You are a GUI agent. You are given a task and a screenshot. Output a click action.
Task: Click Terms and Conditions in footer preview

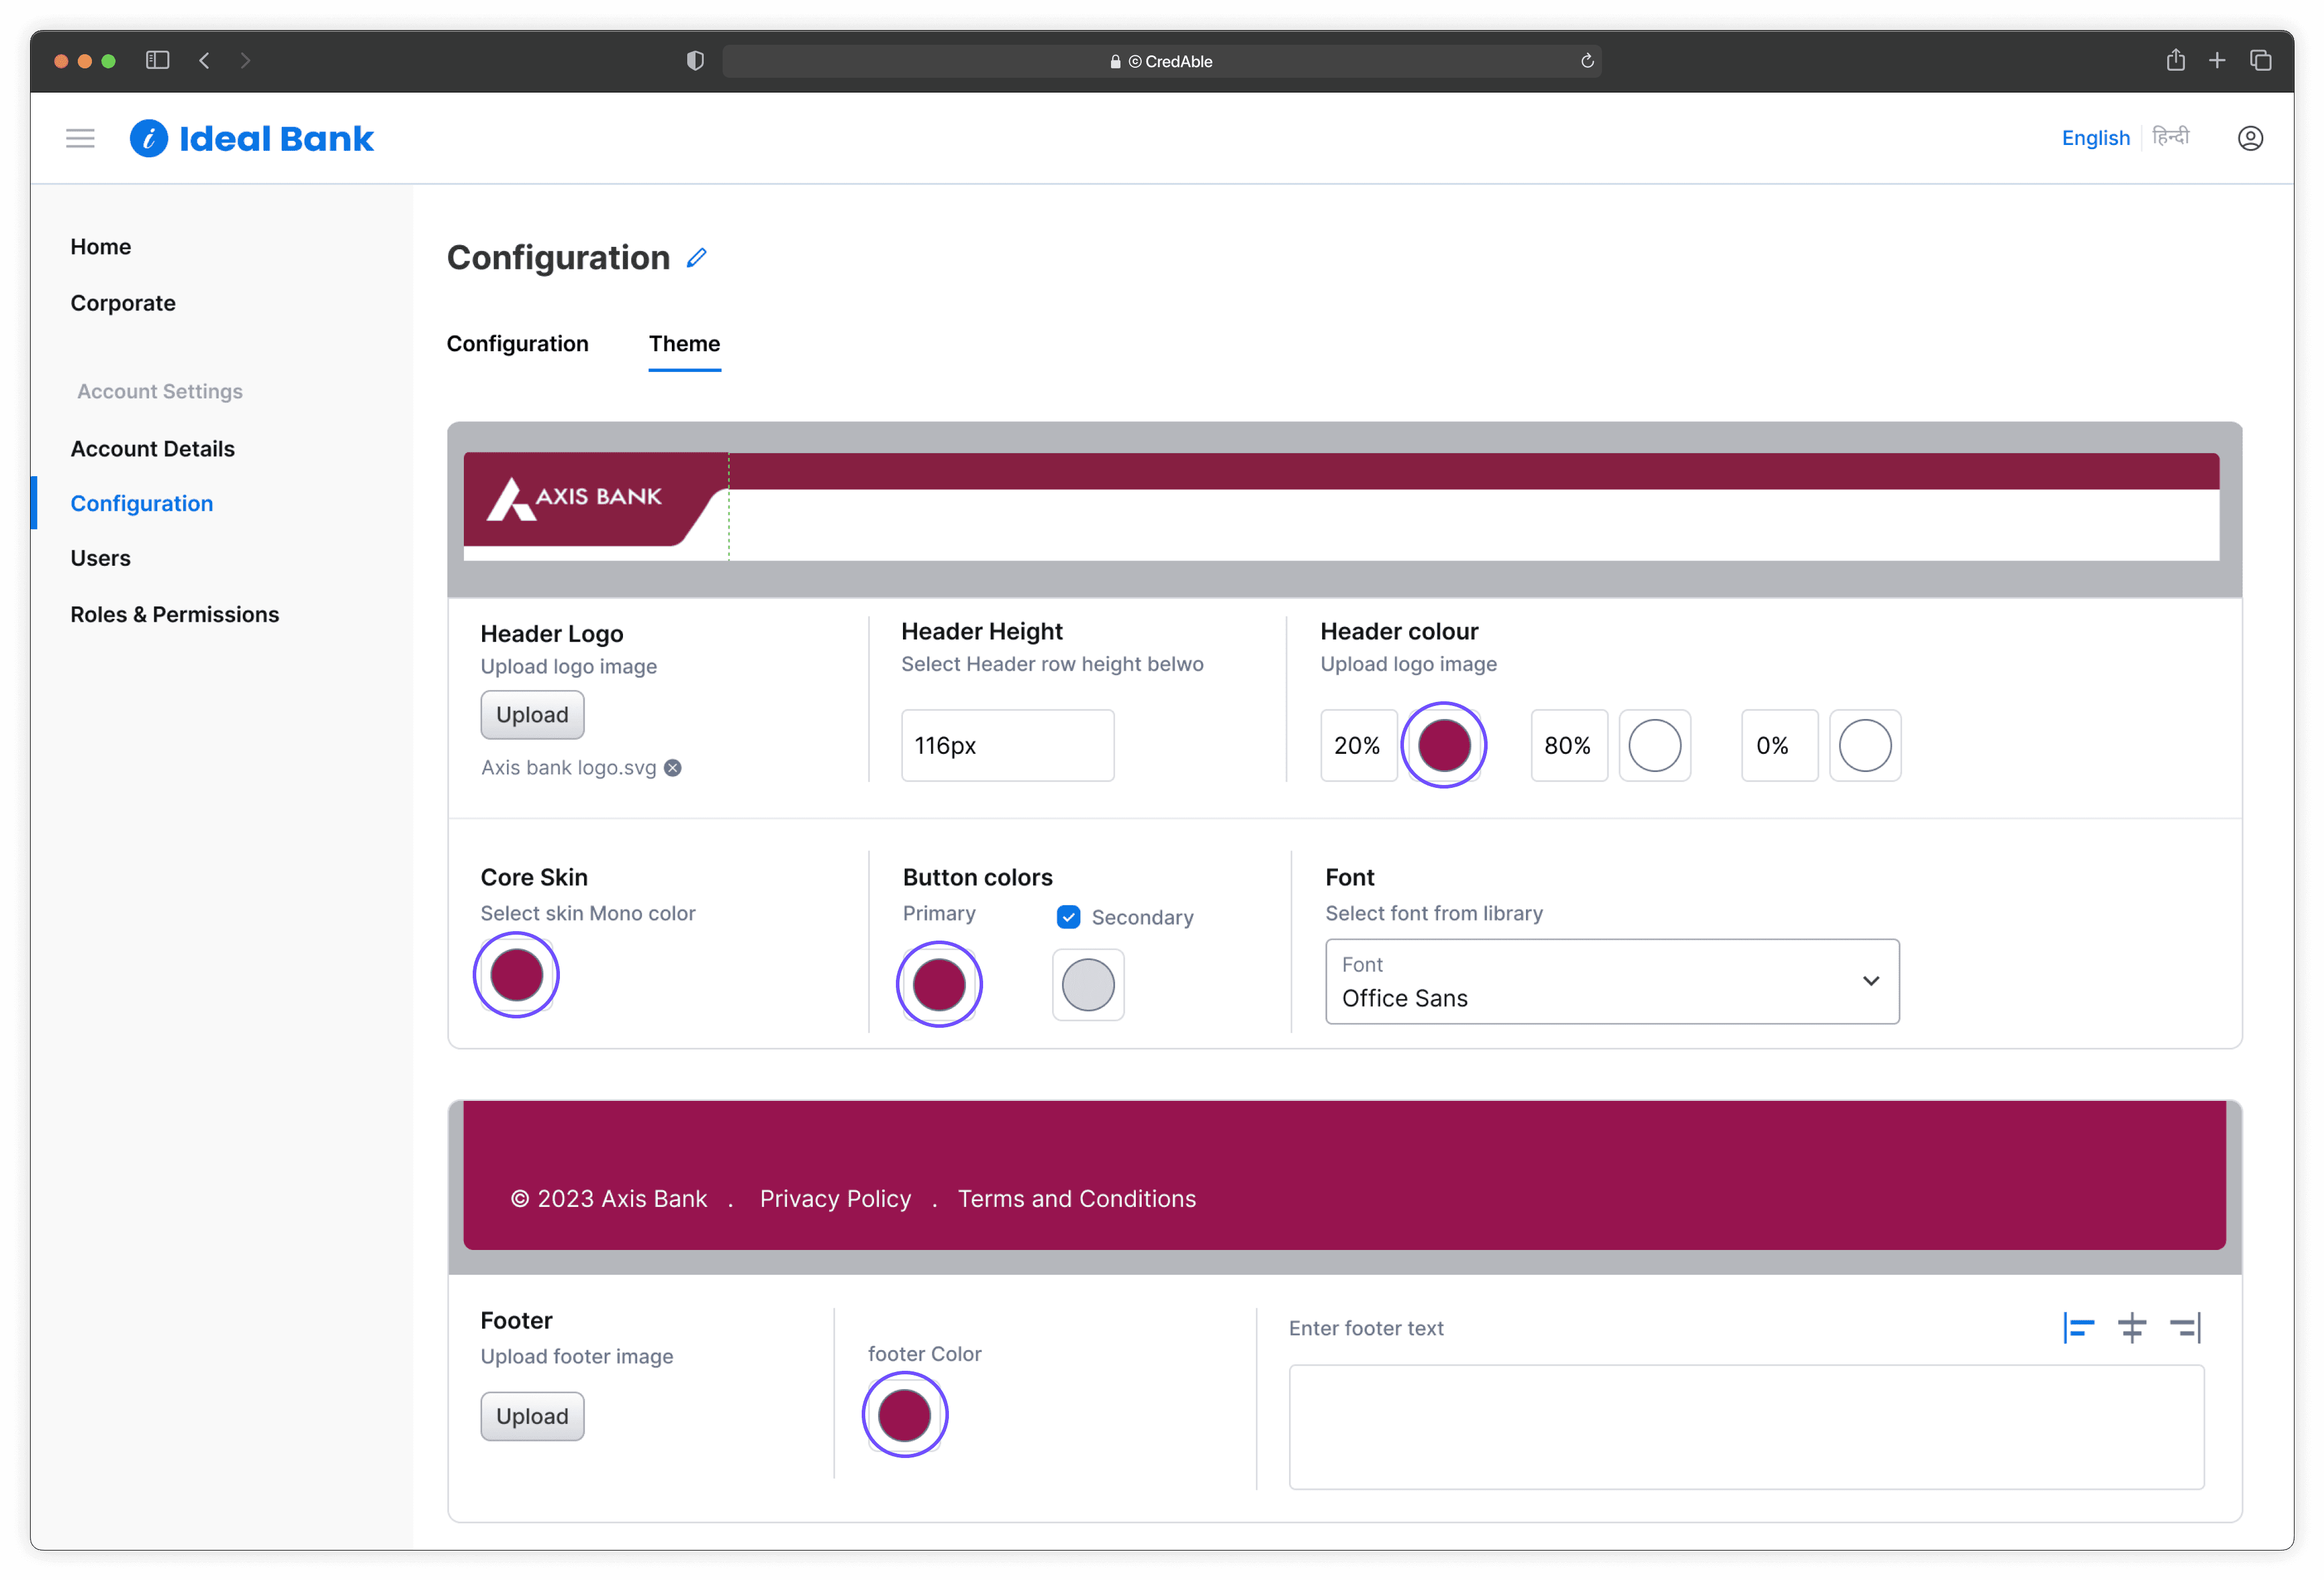point(1076,1198)
